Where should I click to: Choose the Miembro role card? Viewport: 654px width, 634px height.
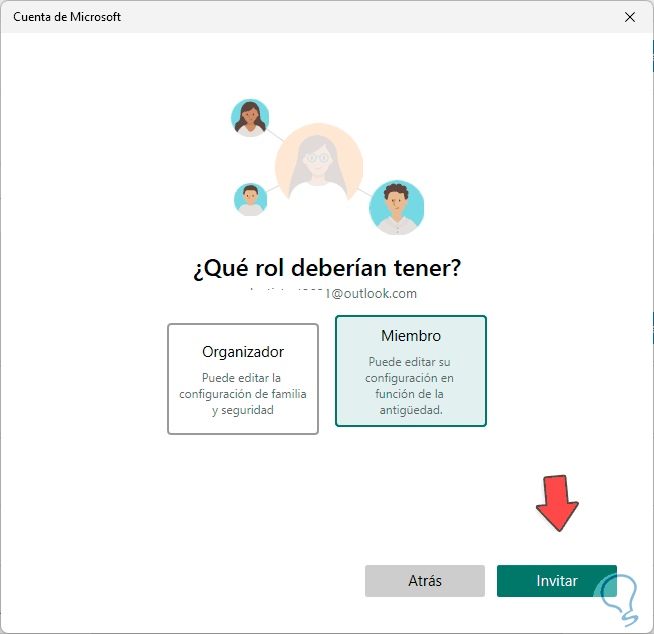click(411, 371)
